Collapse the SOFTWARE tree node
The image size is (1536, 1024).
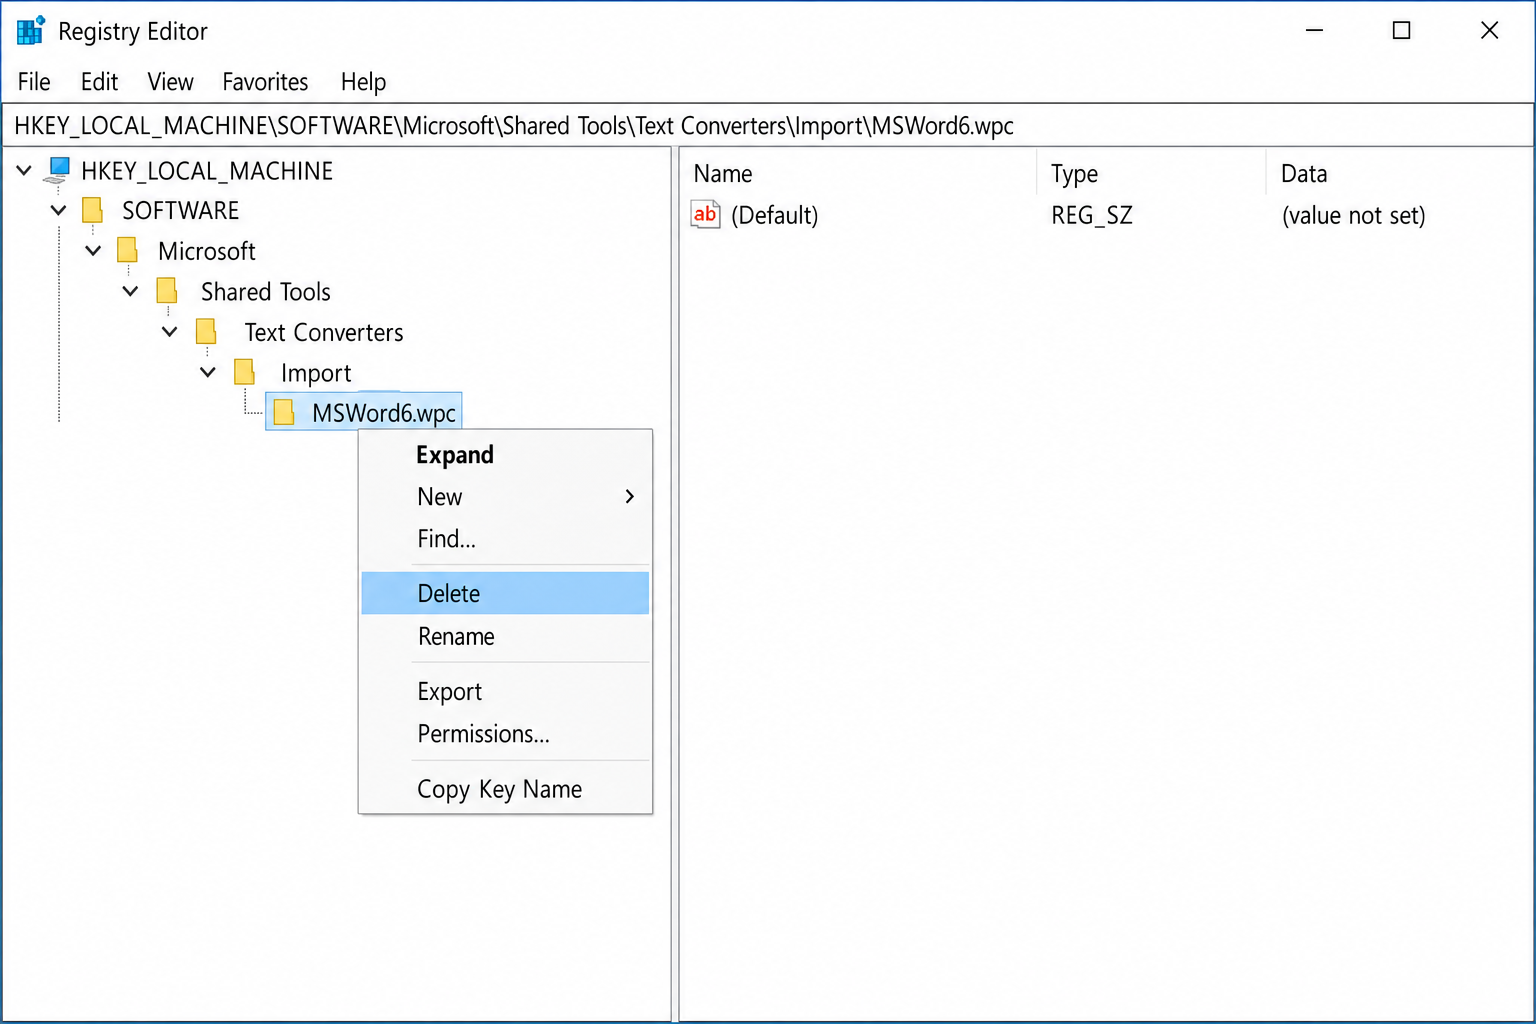(x=58, y=210)
